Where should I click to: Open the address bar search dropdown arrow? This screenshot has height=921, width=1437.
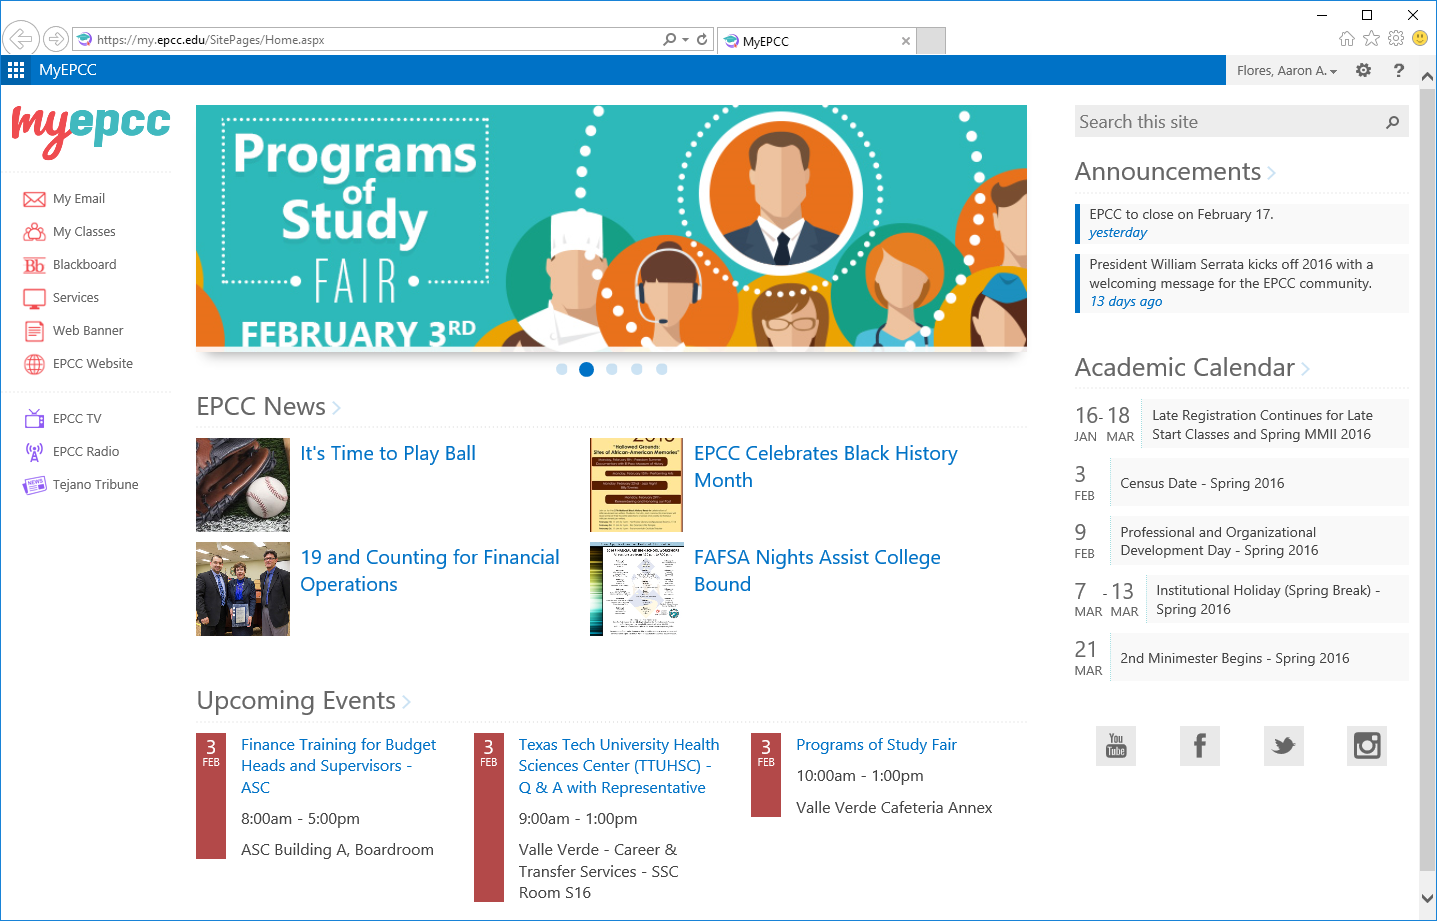685,40
